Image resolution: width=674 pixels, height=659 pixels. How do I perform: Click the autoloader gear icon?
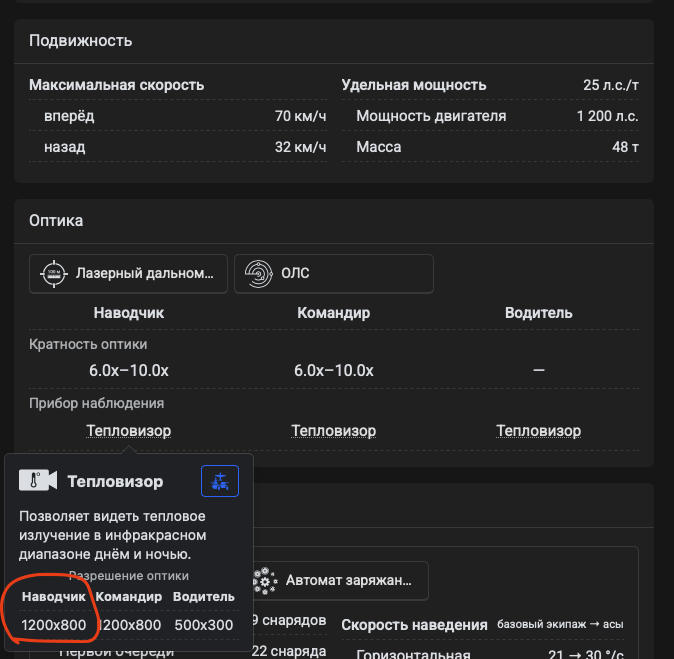point(265,579)
